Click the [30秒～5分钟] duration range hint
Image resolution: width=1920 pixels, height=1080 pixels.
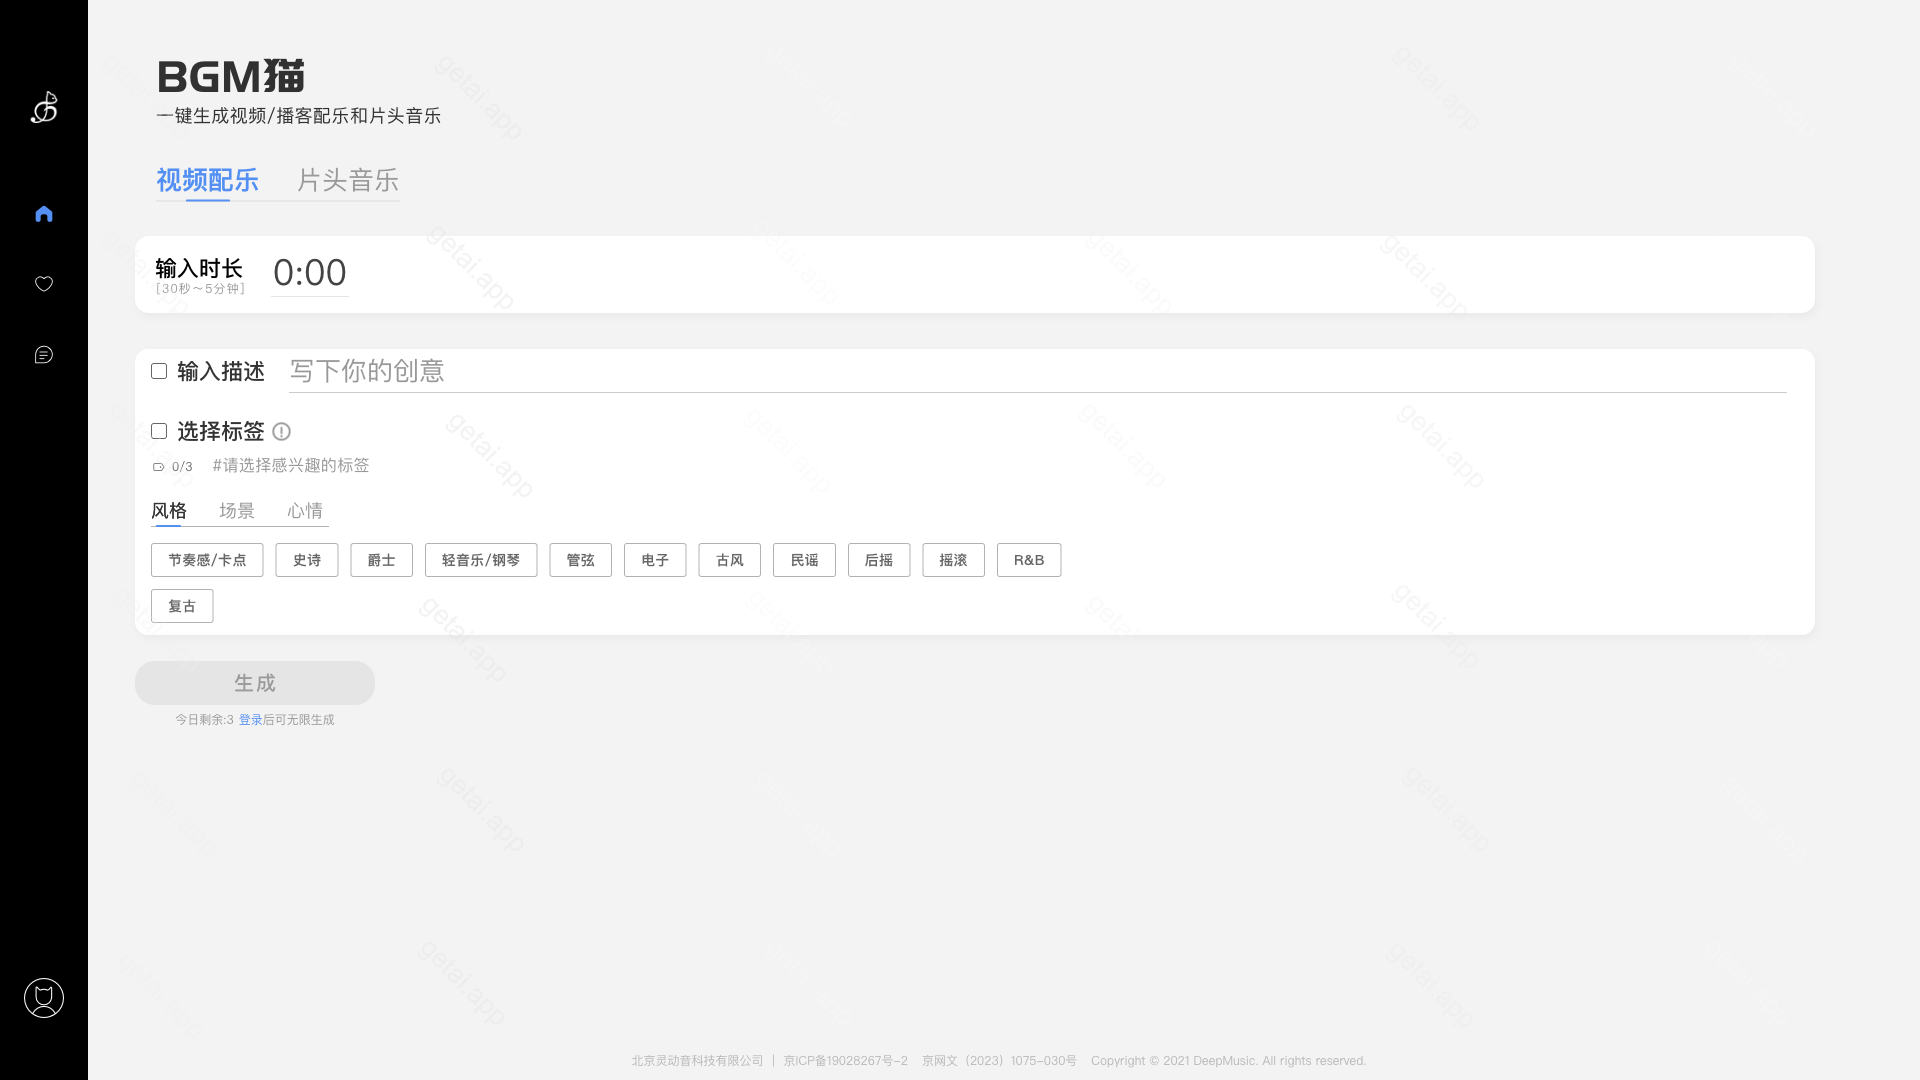click(x=200, y=289)
